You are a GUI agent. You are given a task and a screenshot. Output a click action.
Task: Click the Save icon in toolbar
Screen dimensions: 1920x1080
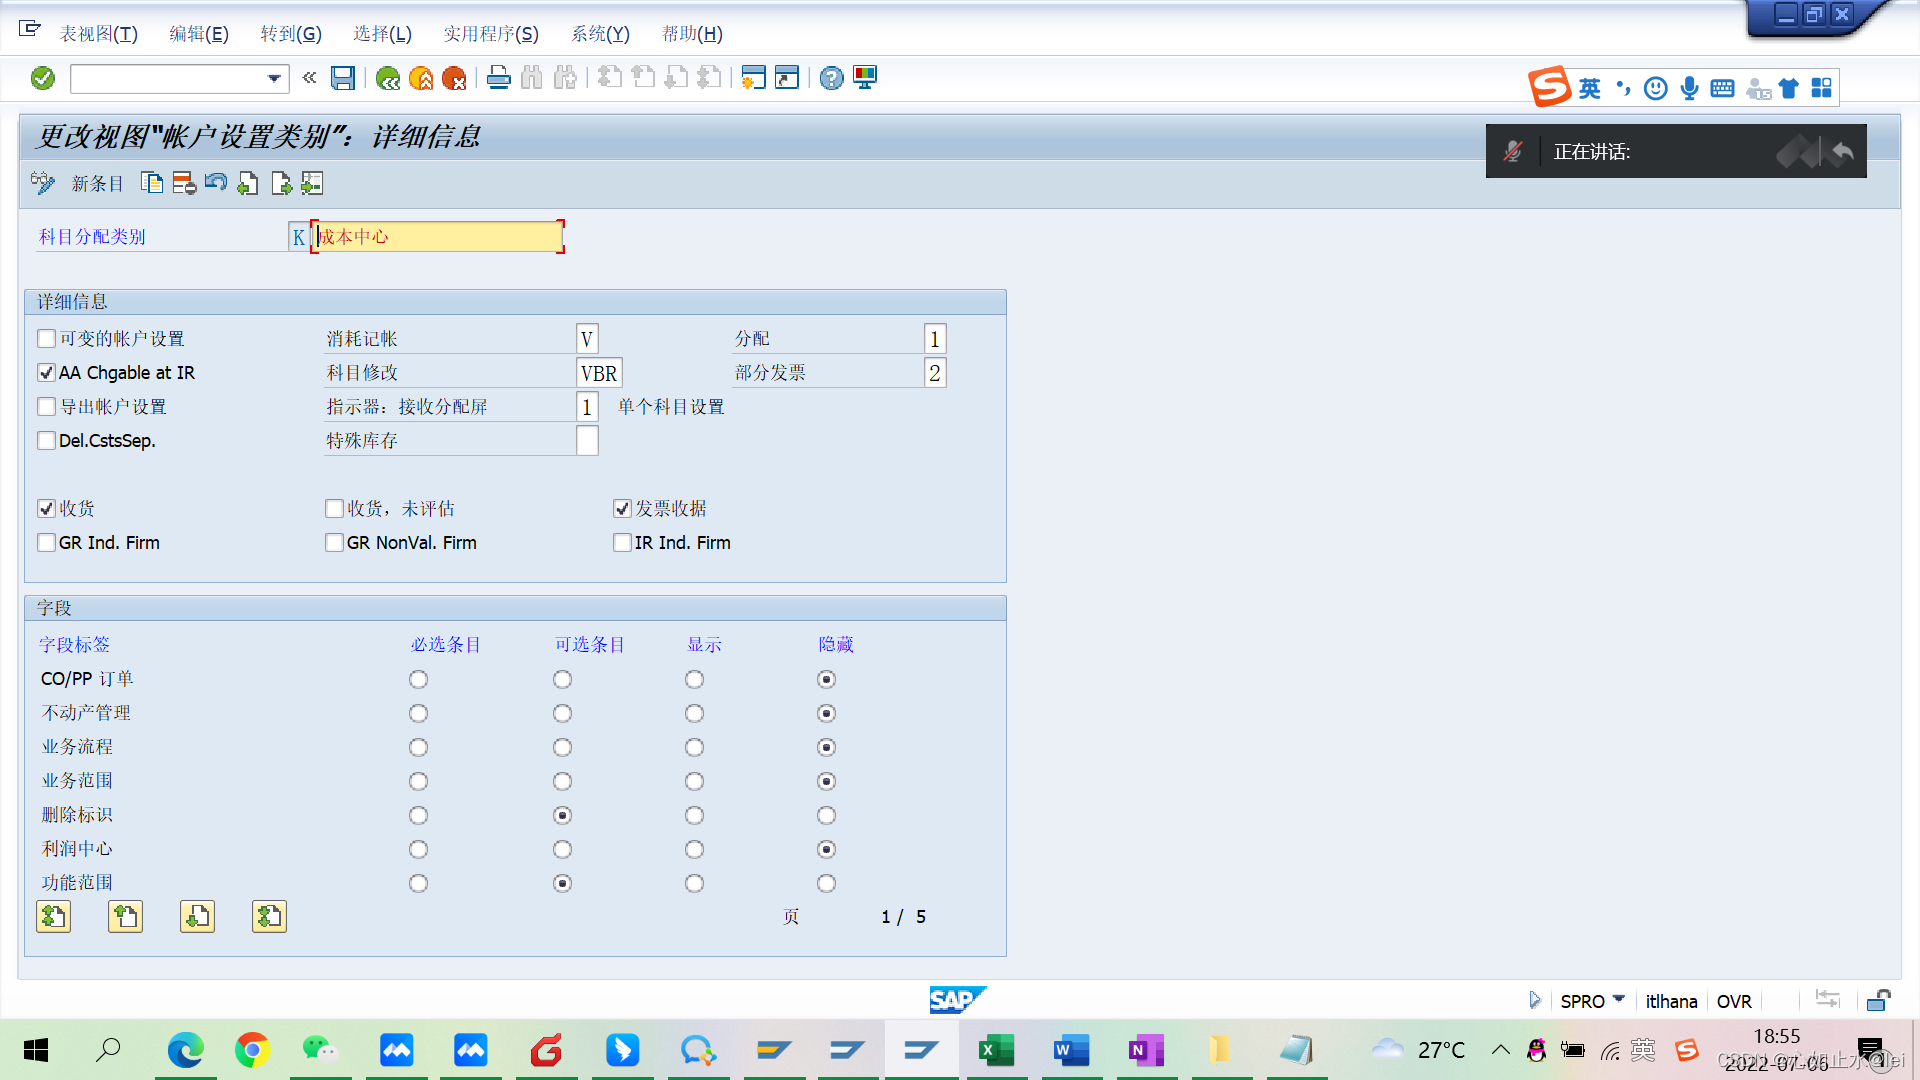pyautogui.click(x=343, y=78)
